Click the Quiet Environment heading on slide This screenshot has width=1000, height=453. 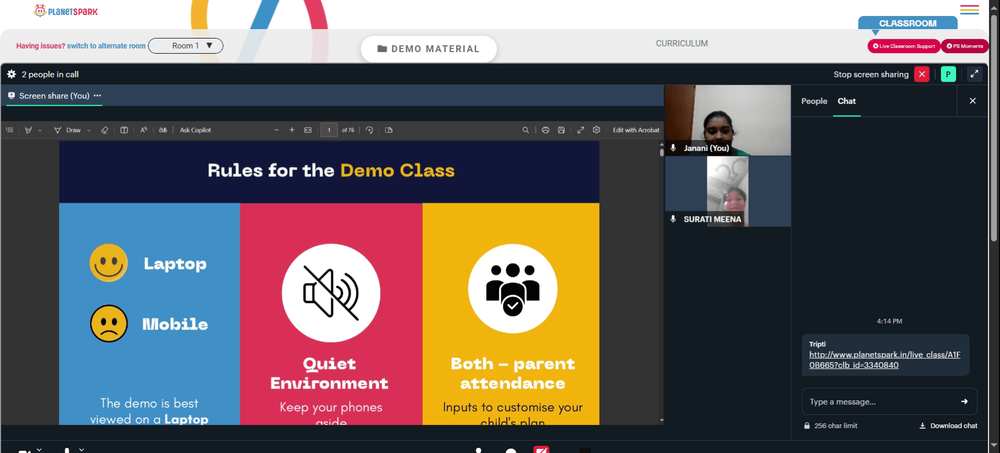[329, 373]
